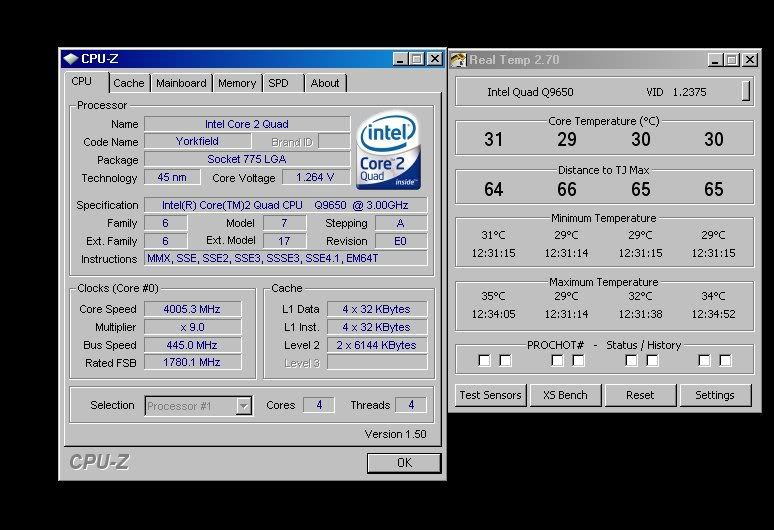Tick the sixth PROCHOT# checkbox from left
774x530 pixels.
pyautogui.click(x=652, y=360)
